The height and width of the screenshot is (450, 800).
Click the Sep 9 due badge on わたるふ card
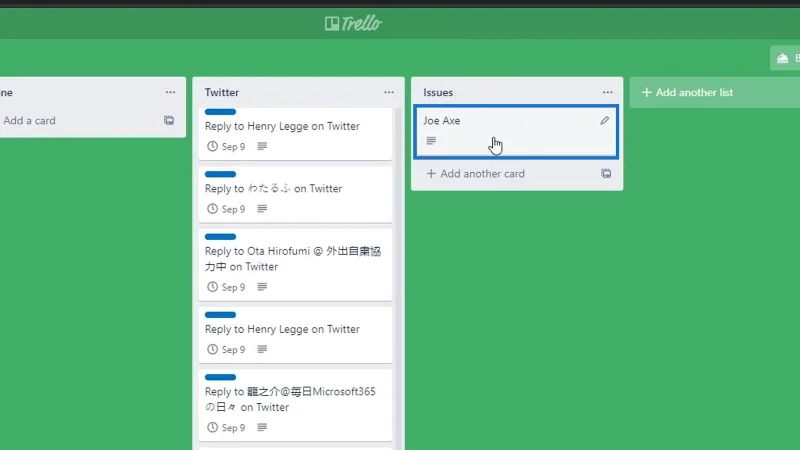coord(227,209)
